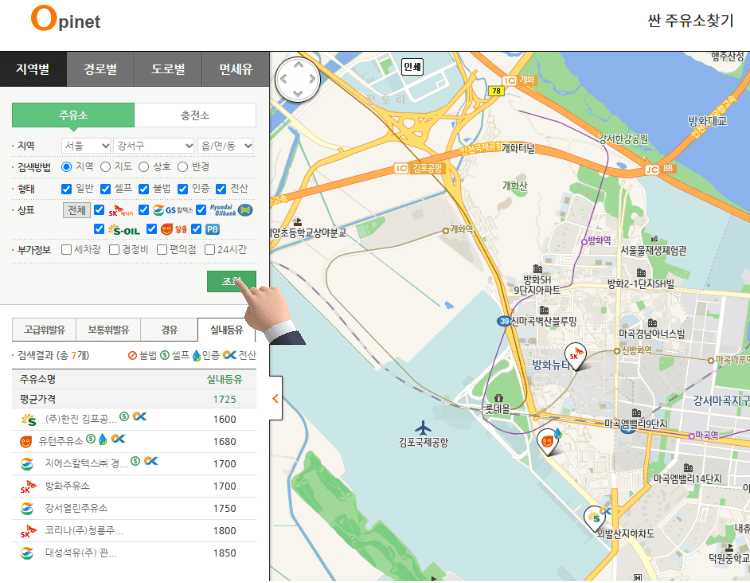Screen dimensions: 750x583
Task: Enable 경정비 additional info checkbox
Action: [114, 250]
